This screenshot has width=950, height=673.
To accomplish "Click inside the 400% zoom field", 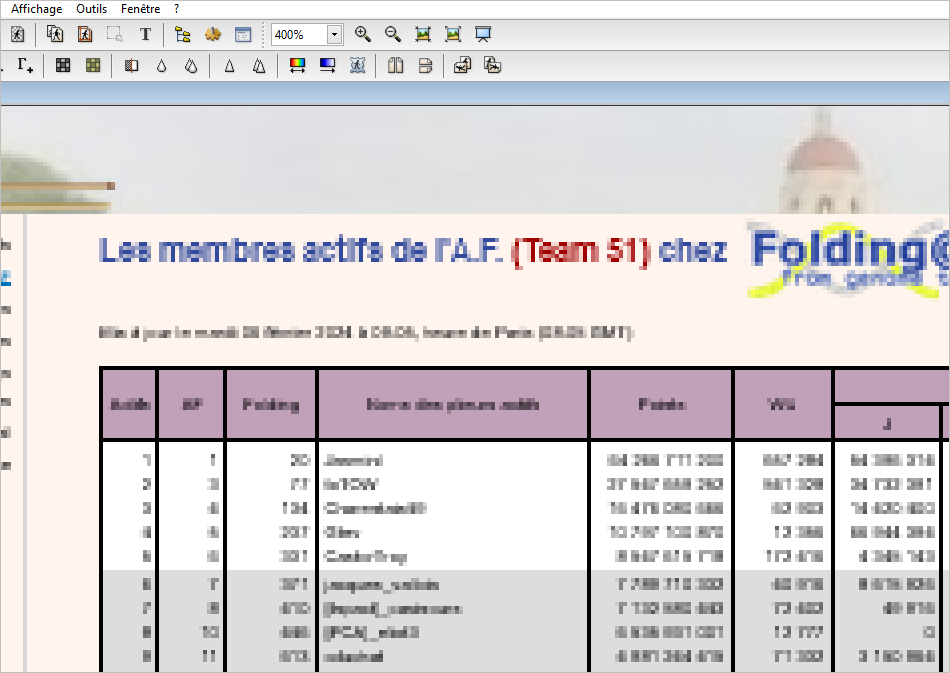I will 298,35.
